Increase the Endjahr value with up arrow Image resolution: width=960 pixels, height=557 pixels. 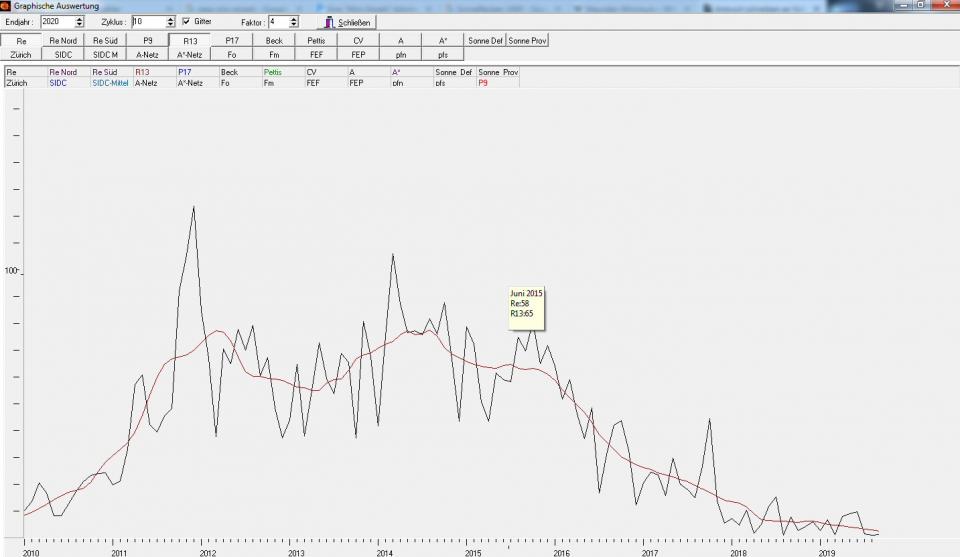coord(80,19)
